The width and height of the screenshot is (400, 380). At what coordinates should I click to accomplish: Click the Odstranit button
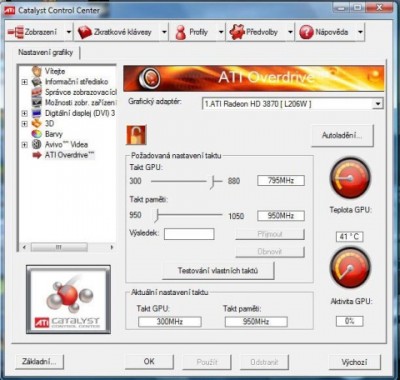(x=264, y=362)
